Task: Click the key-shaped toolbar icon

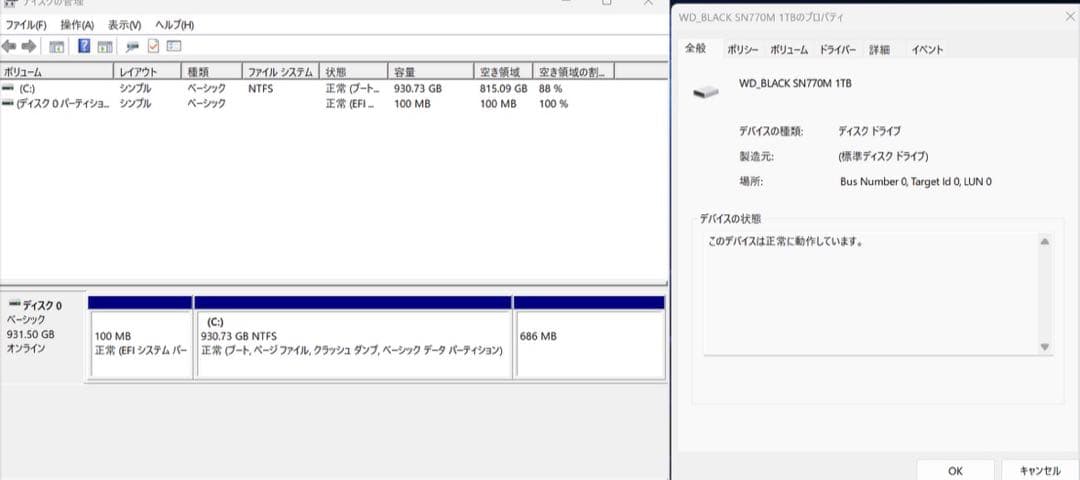Action: click(132, 47)
